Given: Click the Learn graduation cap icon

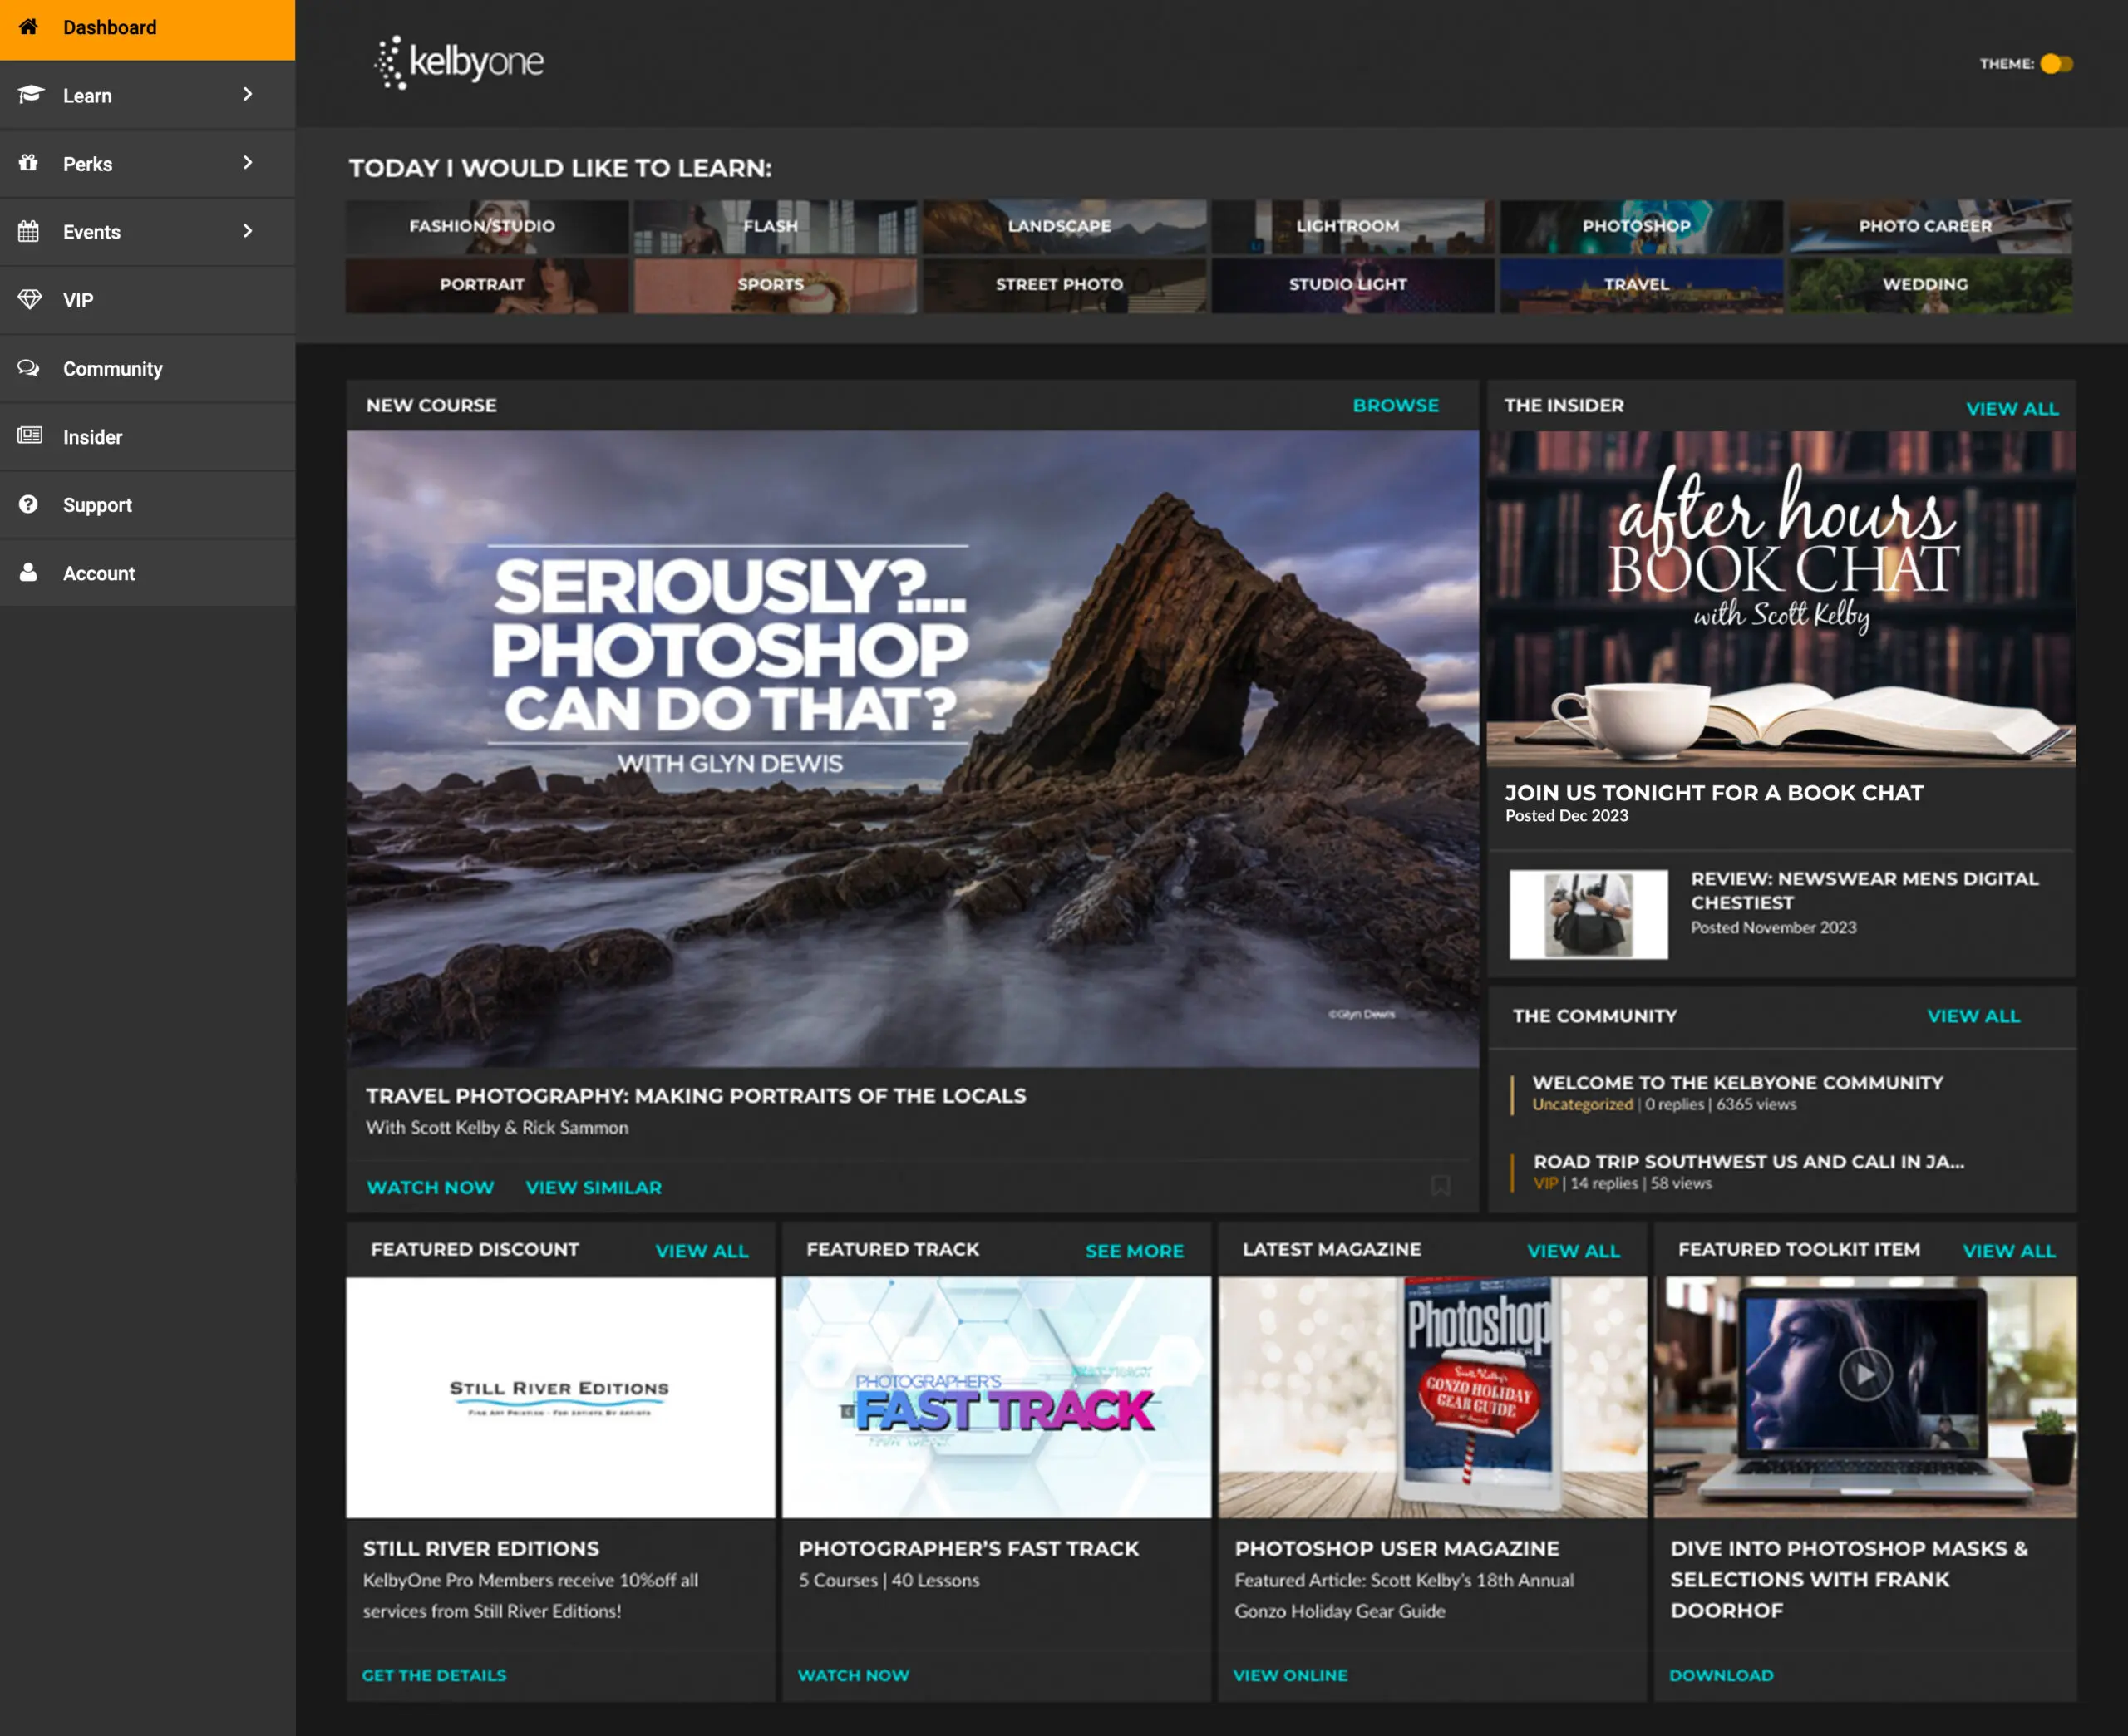Looking at the screenshot, I should pos(31,94).
